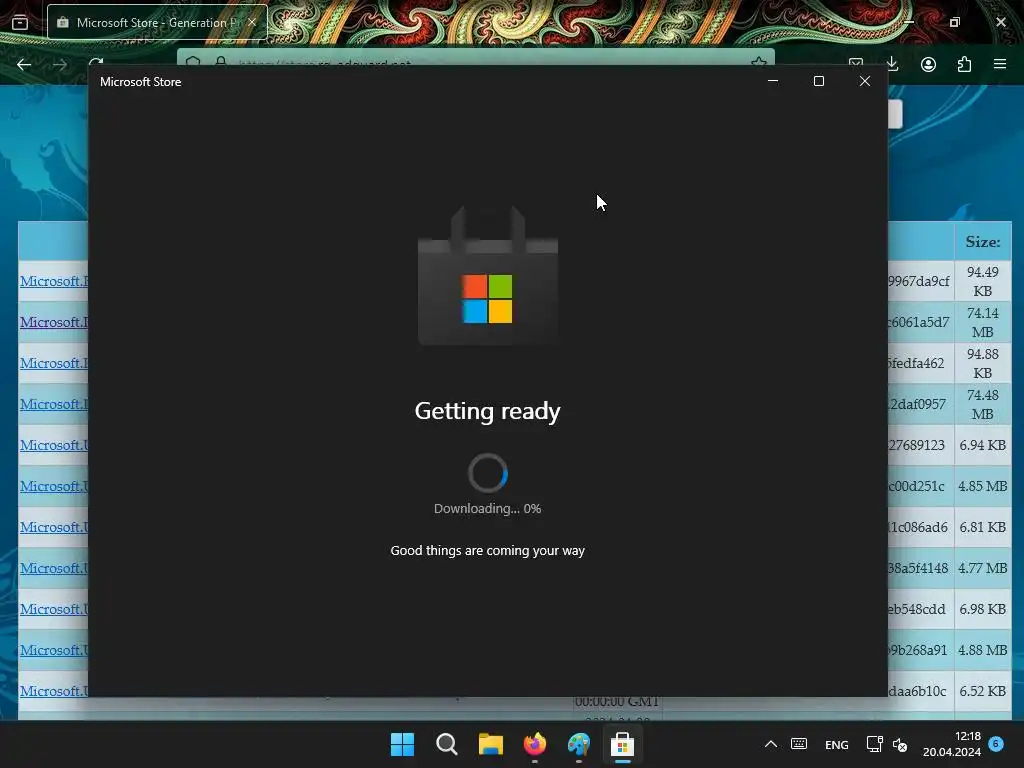The height and width of the screenshot is (768, 1024).
Task: Click the Getting ready heading
Action: coord(487,411)
